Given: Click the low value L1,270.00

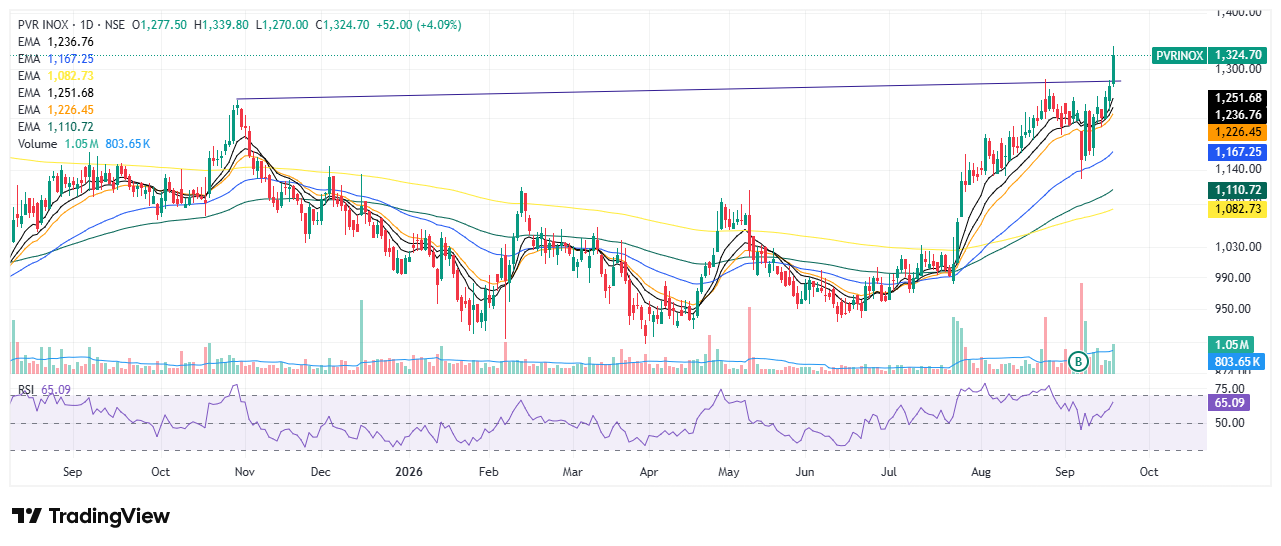Looking at the screenshot, I should (x=281, y=23).
